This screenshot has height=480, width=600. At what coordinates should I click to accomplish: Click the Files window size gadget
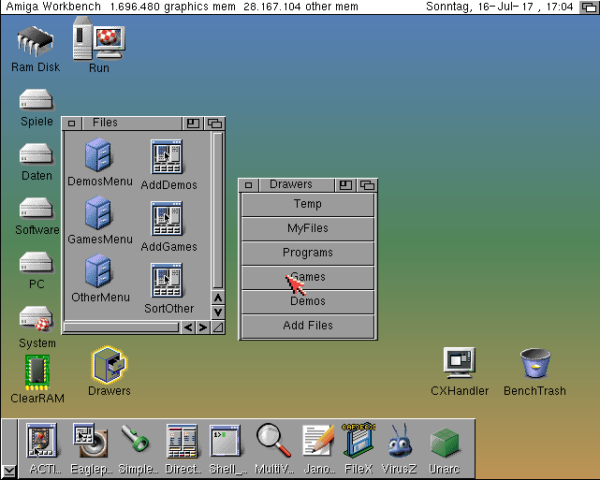click(218, 328)
